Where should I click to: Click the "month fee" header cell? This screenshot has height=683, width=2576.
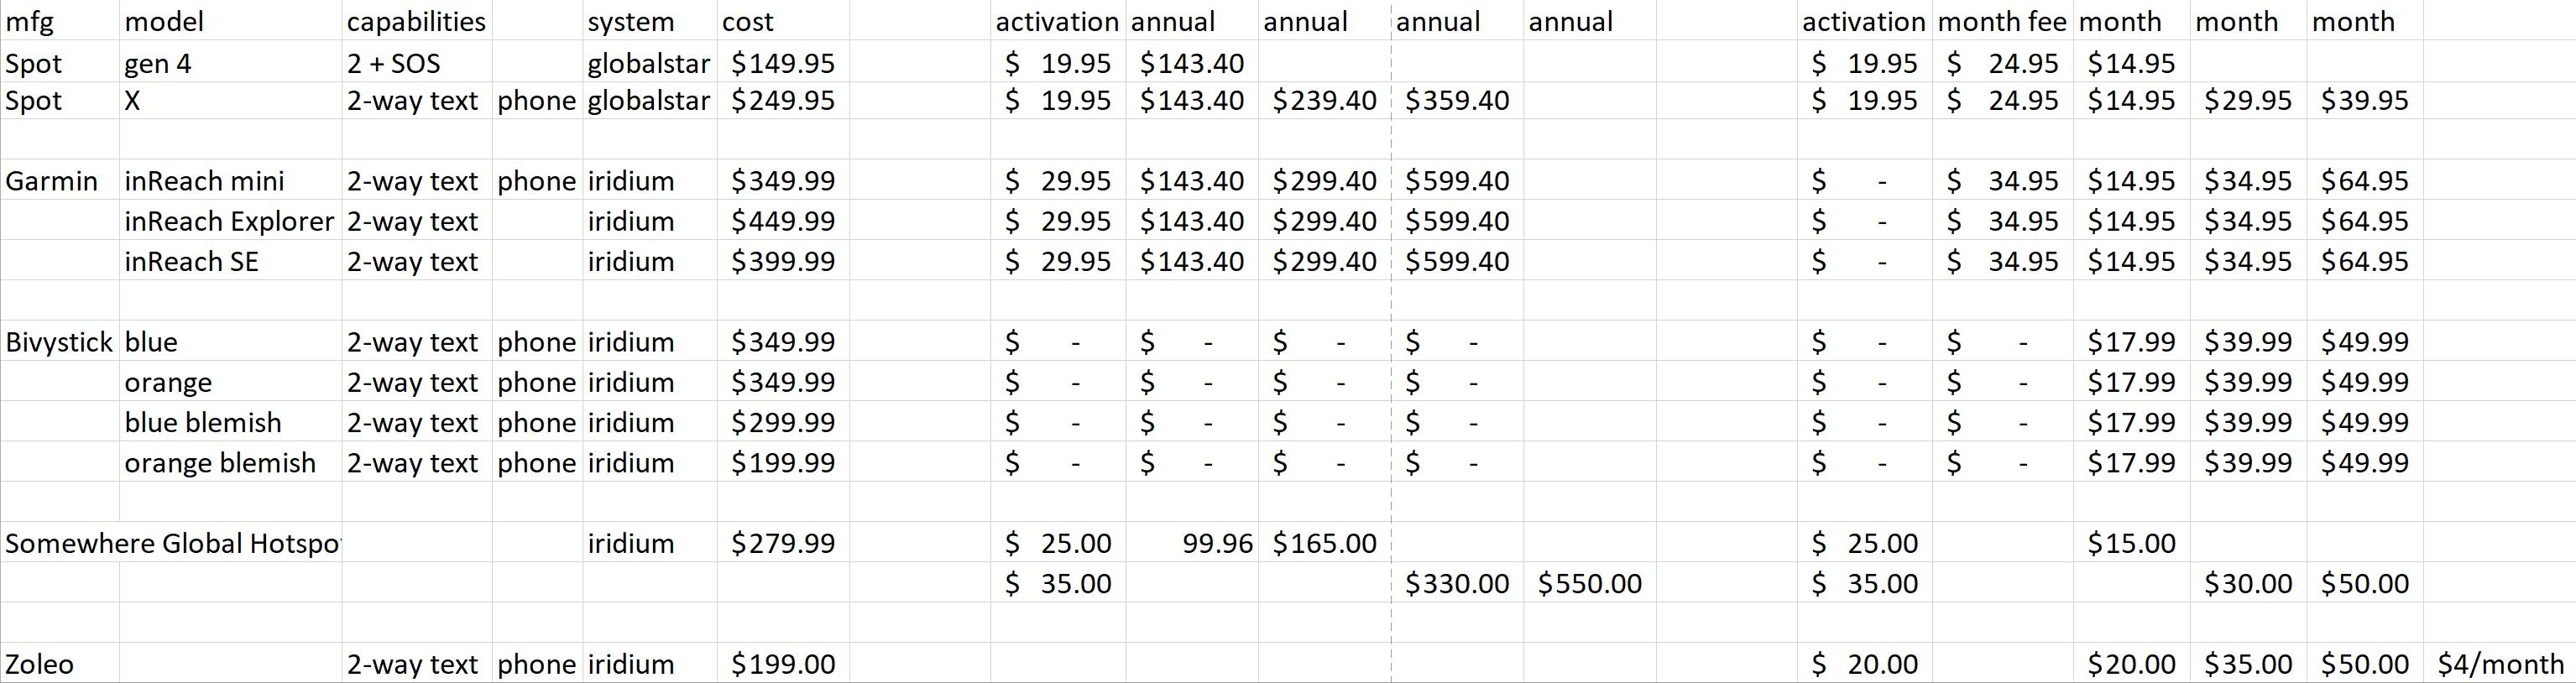(x=2001, y=21)
